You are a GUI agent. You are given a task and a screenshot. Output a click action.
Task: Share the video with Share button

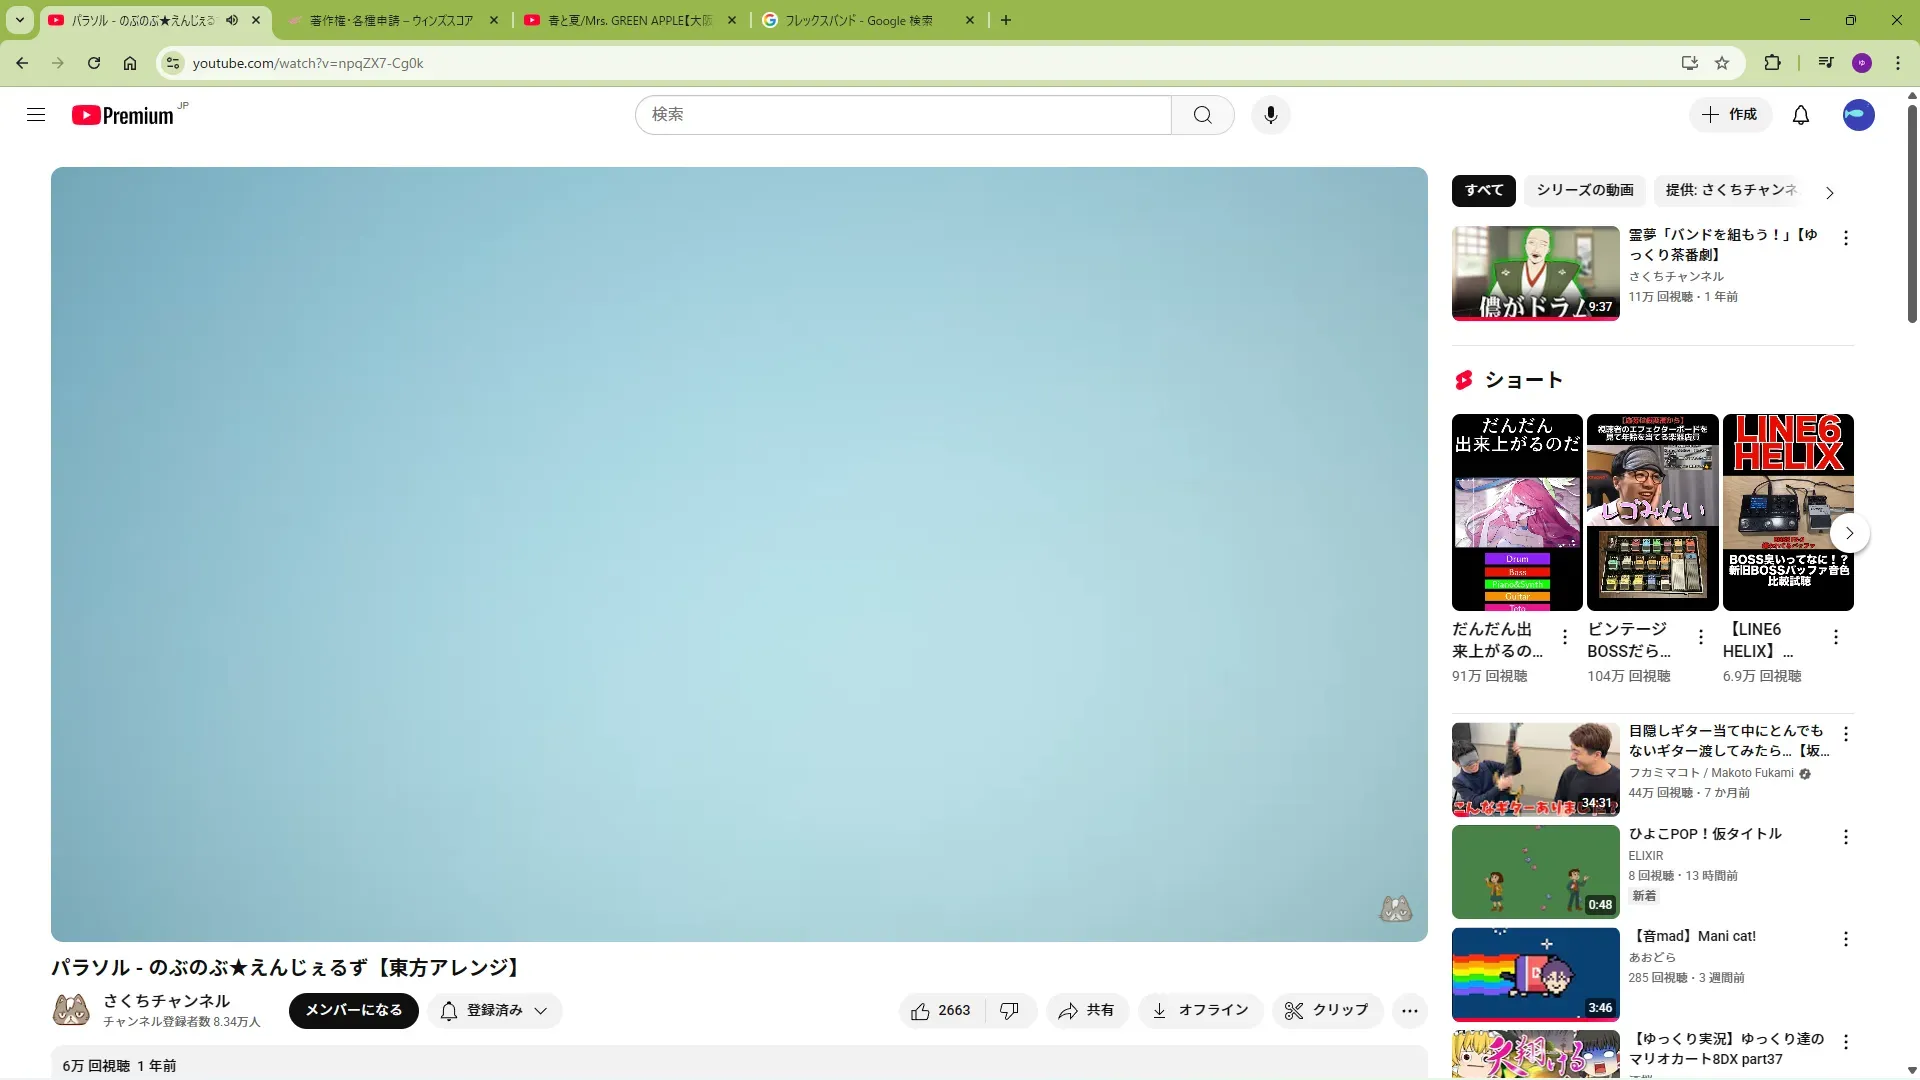tap(1087, 1011)
